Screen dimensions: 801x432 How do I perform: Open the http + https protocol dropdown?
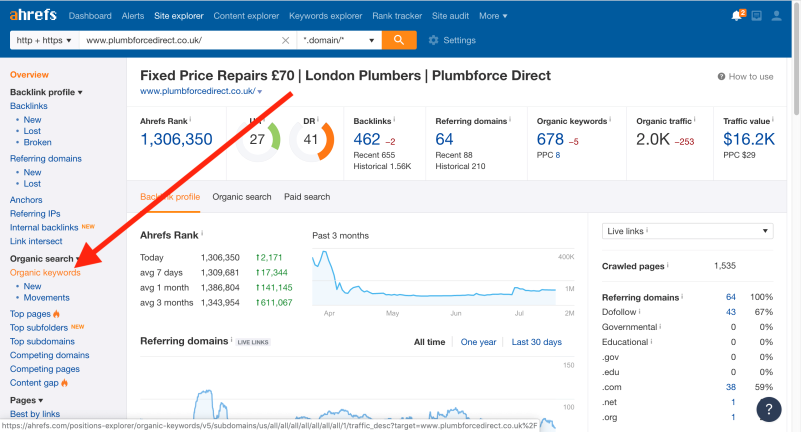click(44, 40)
